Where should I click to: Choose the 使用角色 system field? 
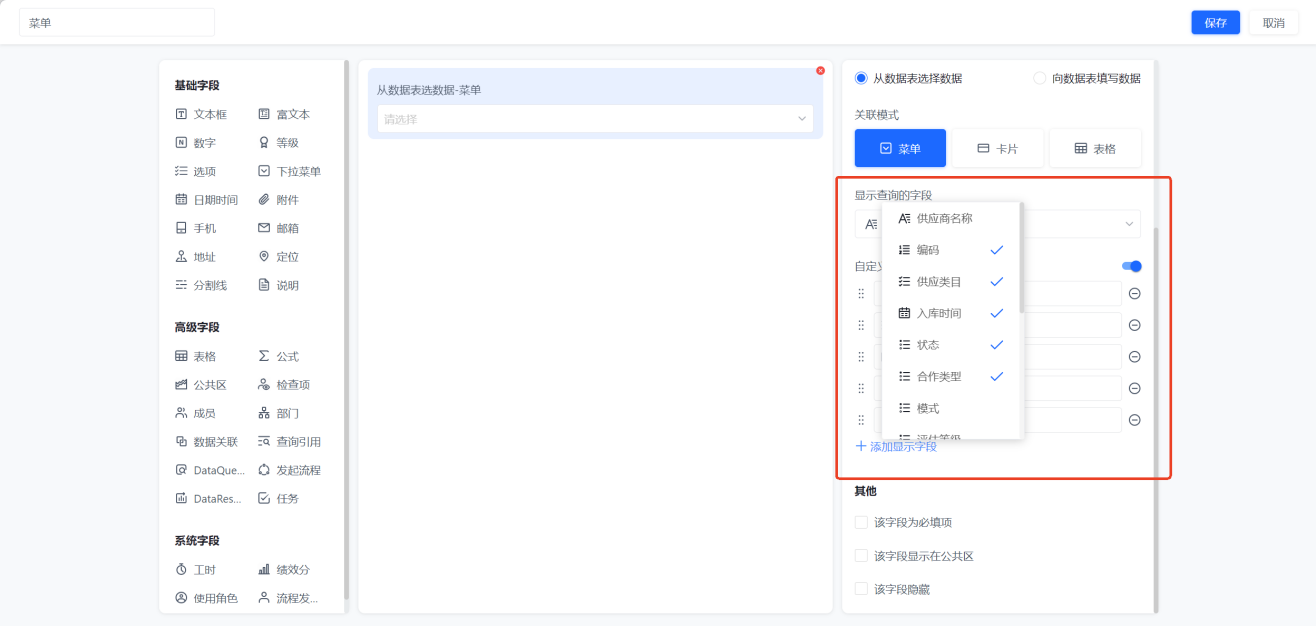click(x=206, y=598)
